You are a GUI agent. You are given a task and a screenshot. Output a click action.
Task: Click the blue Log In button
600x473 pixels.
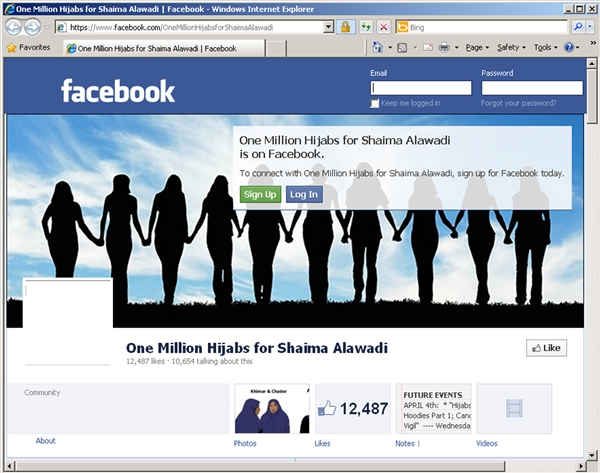pyautogui.click(x=304, y=194)
